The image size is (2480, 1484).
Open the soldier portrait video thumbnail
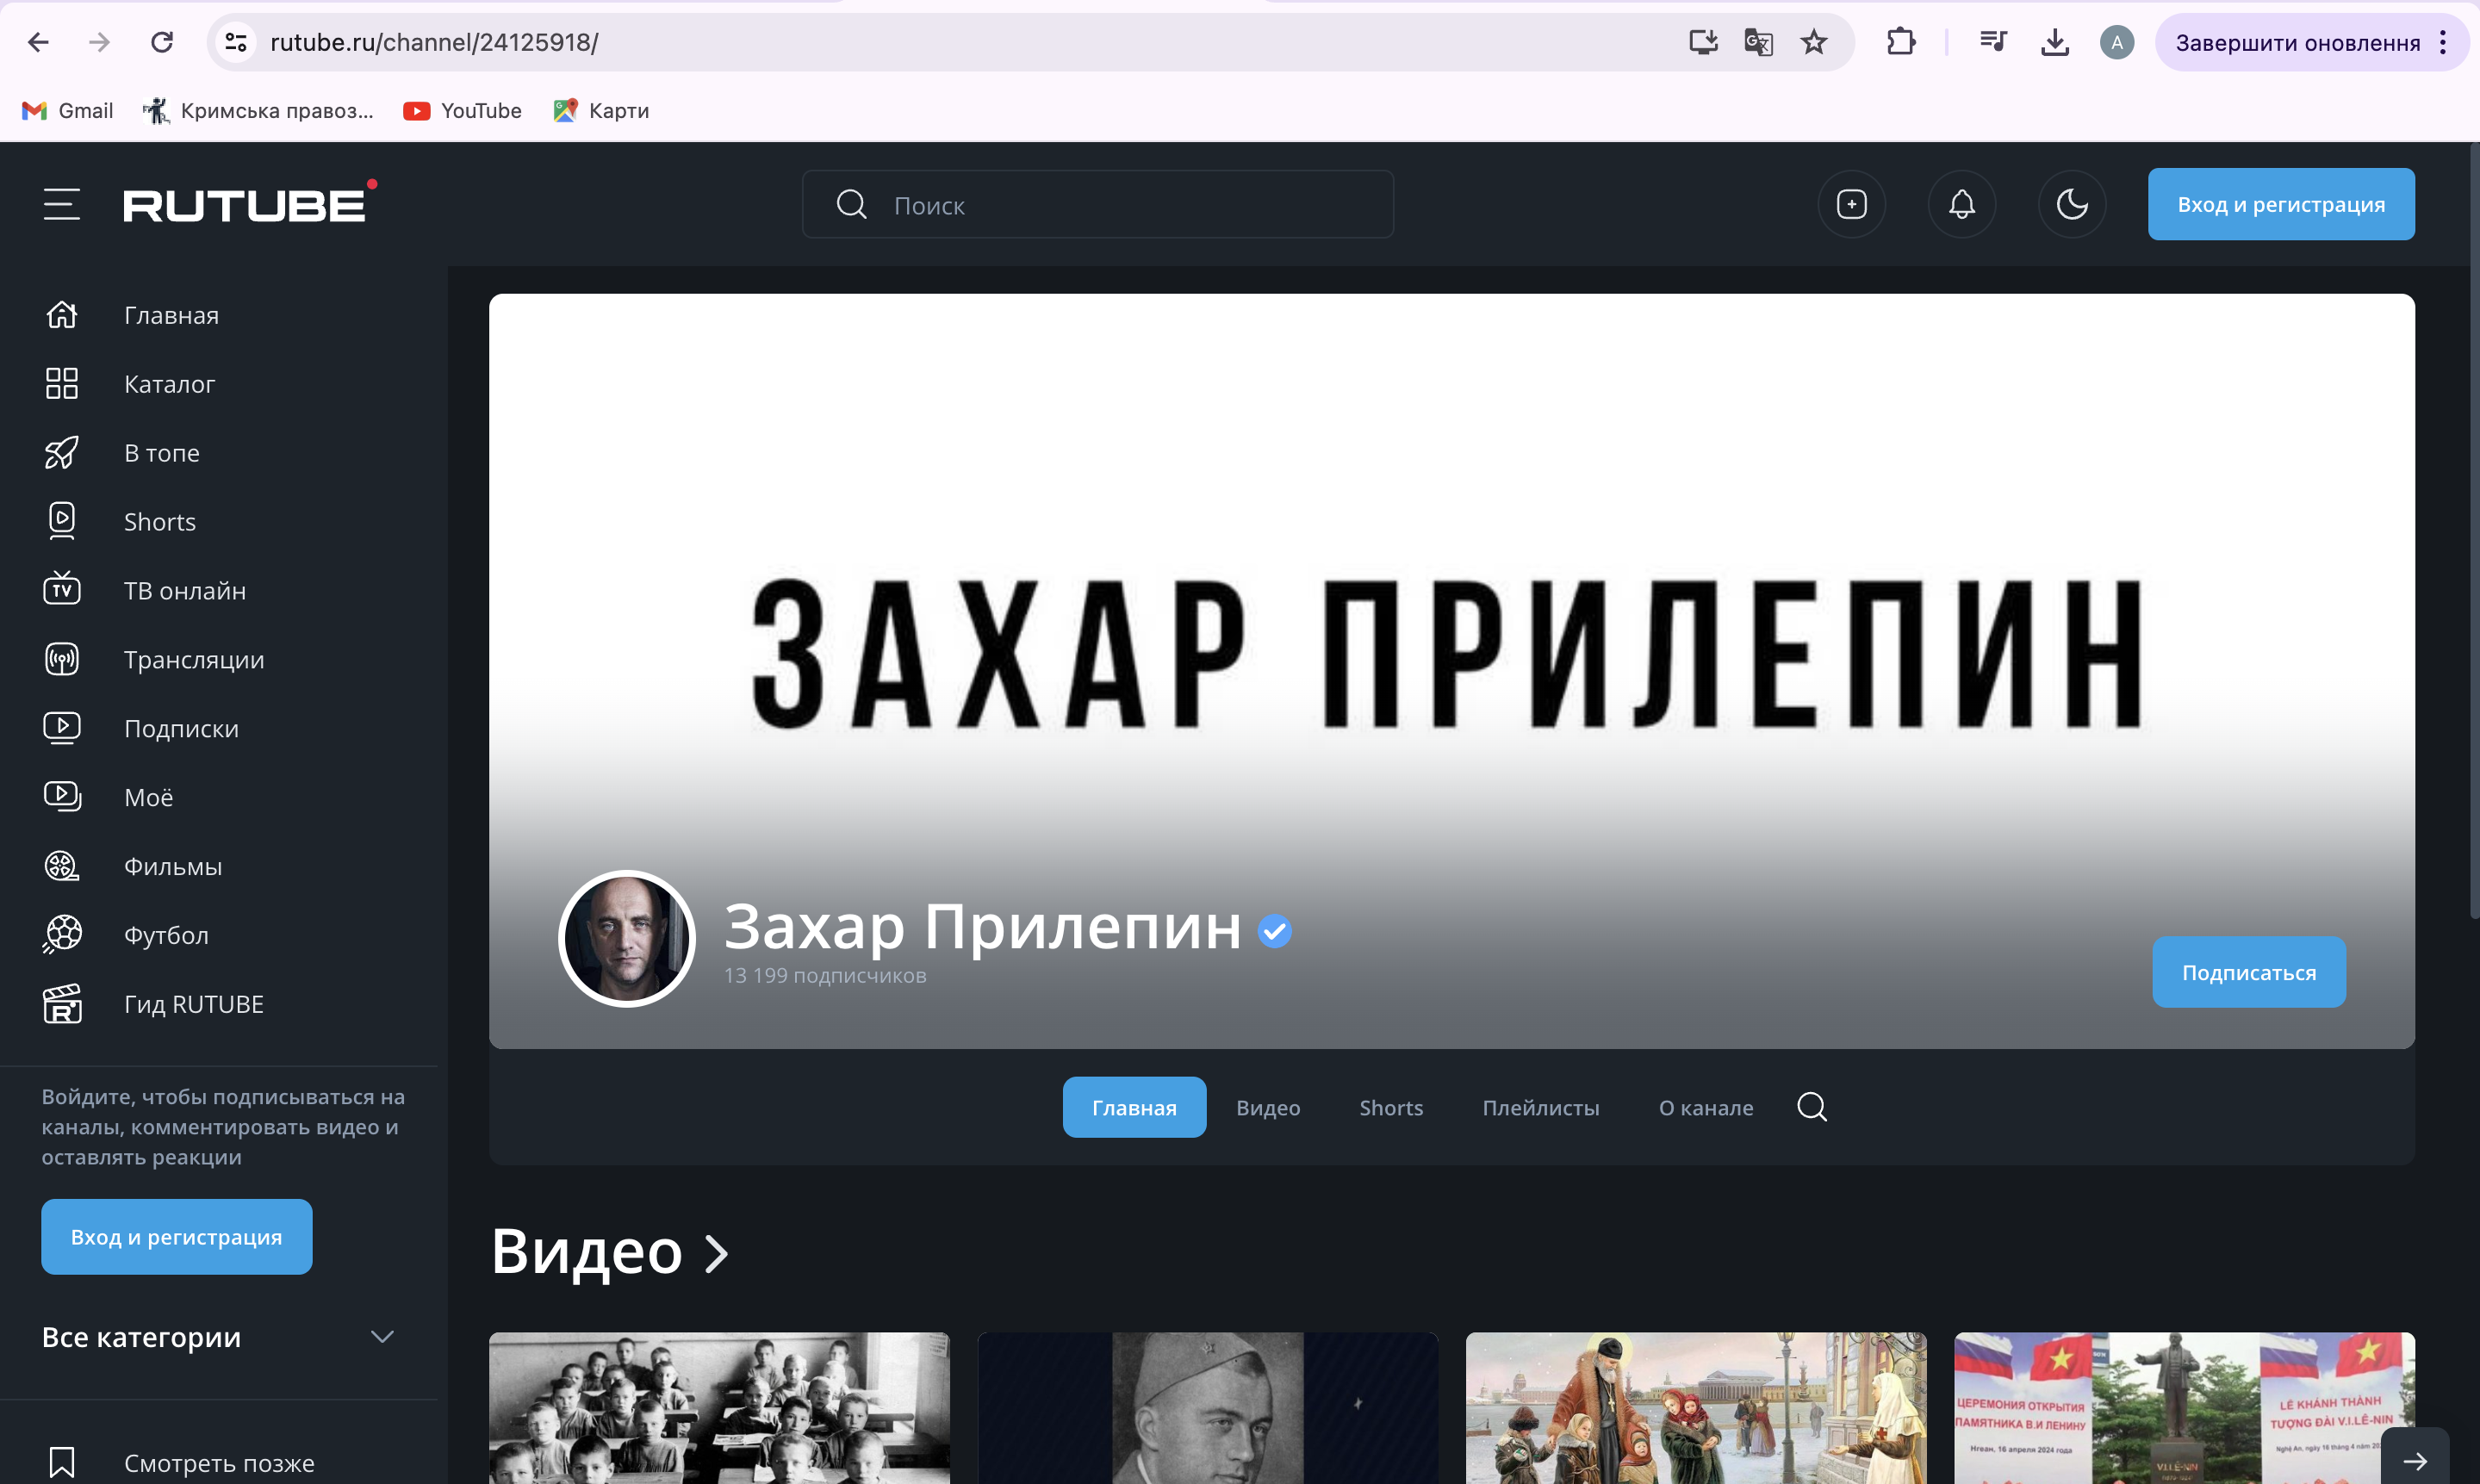tap(1207, 1408)
